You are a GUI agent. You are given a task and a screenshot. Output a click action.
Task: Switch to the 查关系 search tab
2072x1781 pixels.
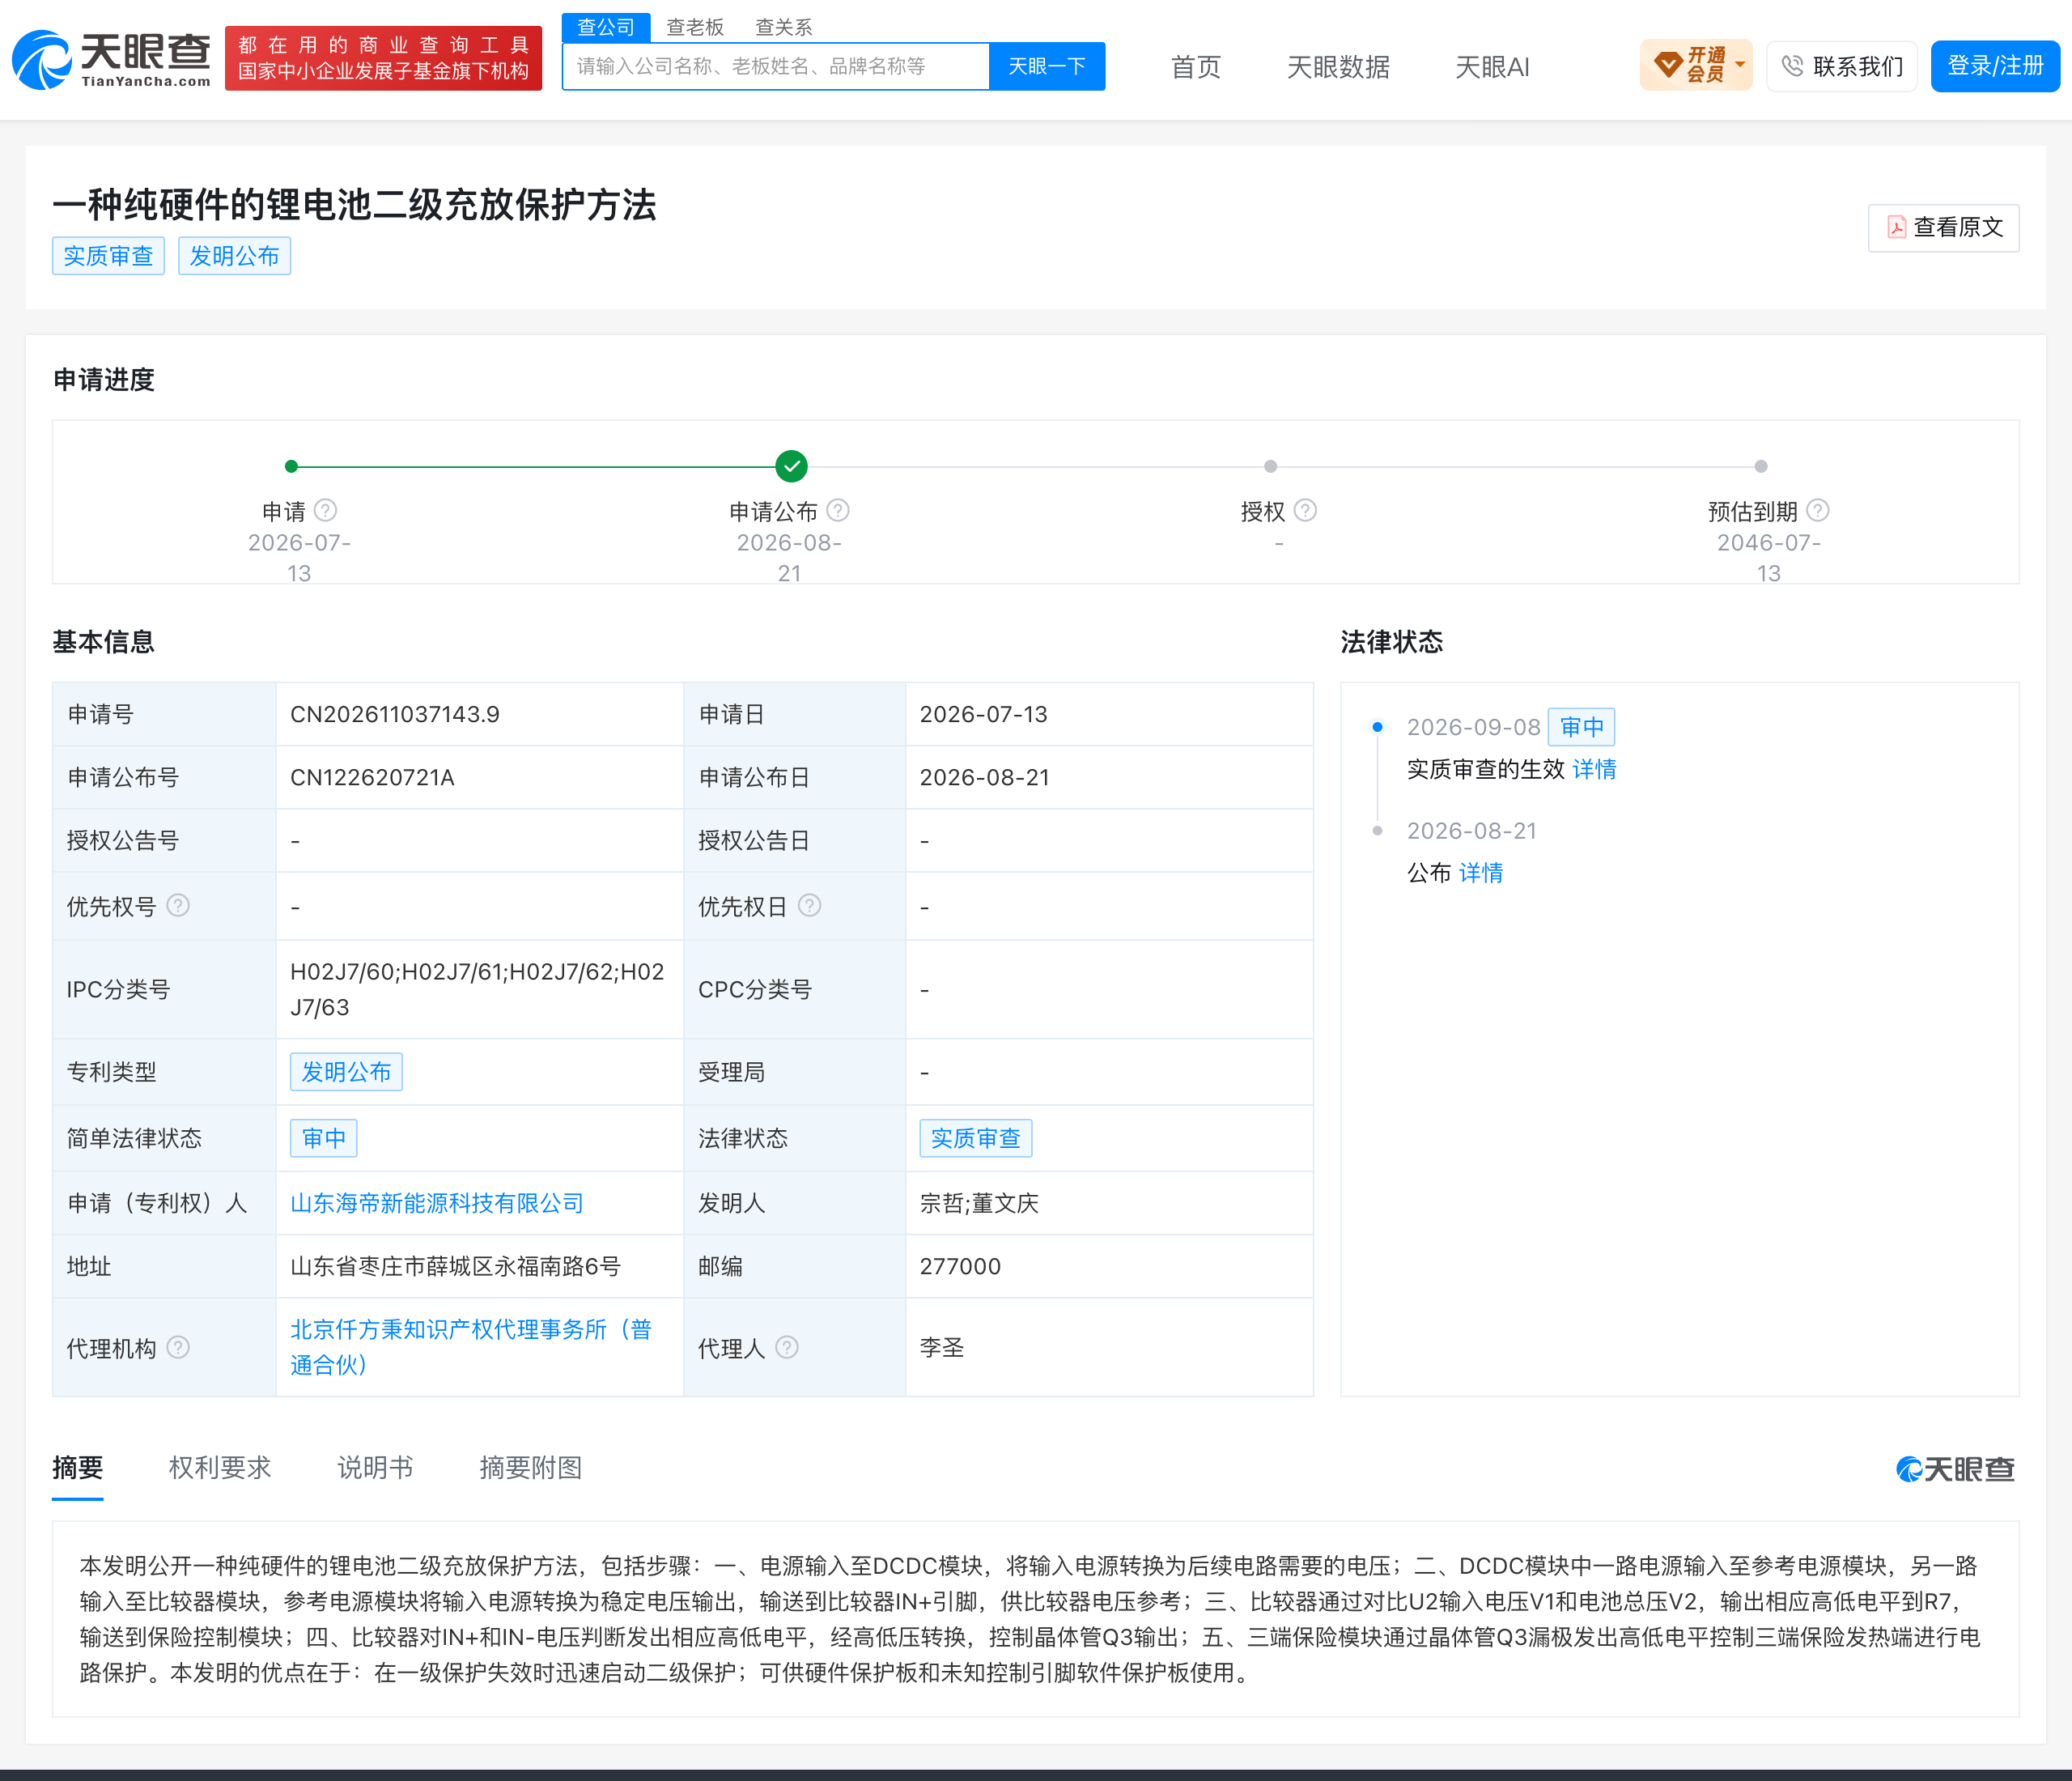(784, 27)
